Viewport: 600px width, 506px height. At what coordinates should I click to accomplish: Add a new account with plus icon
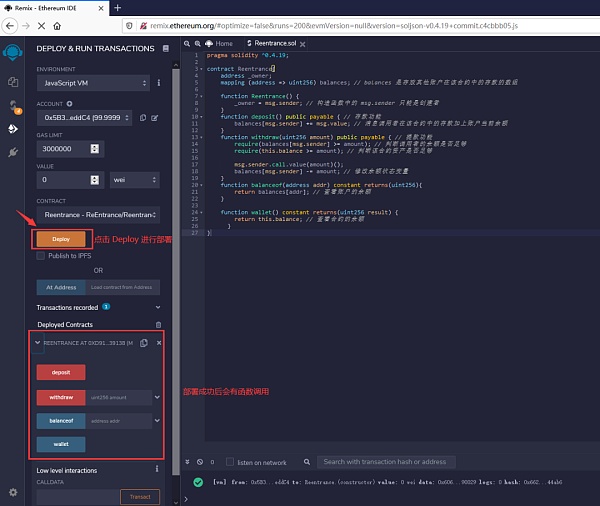pos(69,103)
